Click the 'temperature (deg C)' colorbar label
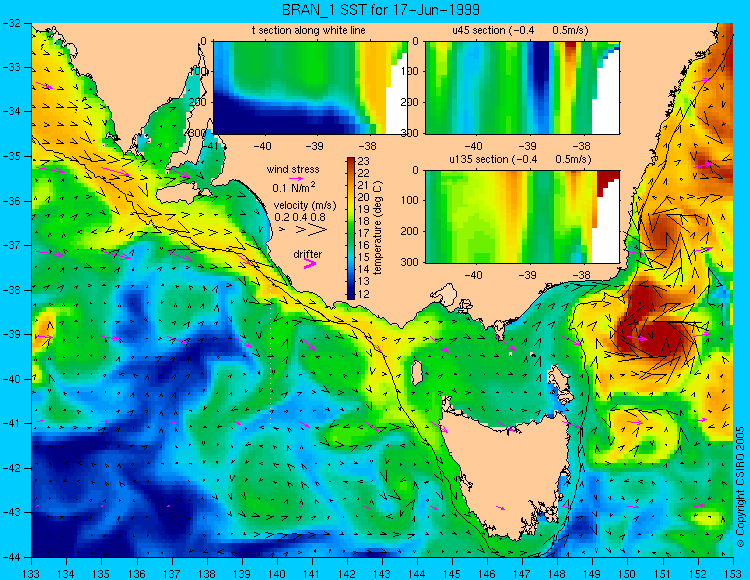 (x=378, y=228)
